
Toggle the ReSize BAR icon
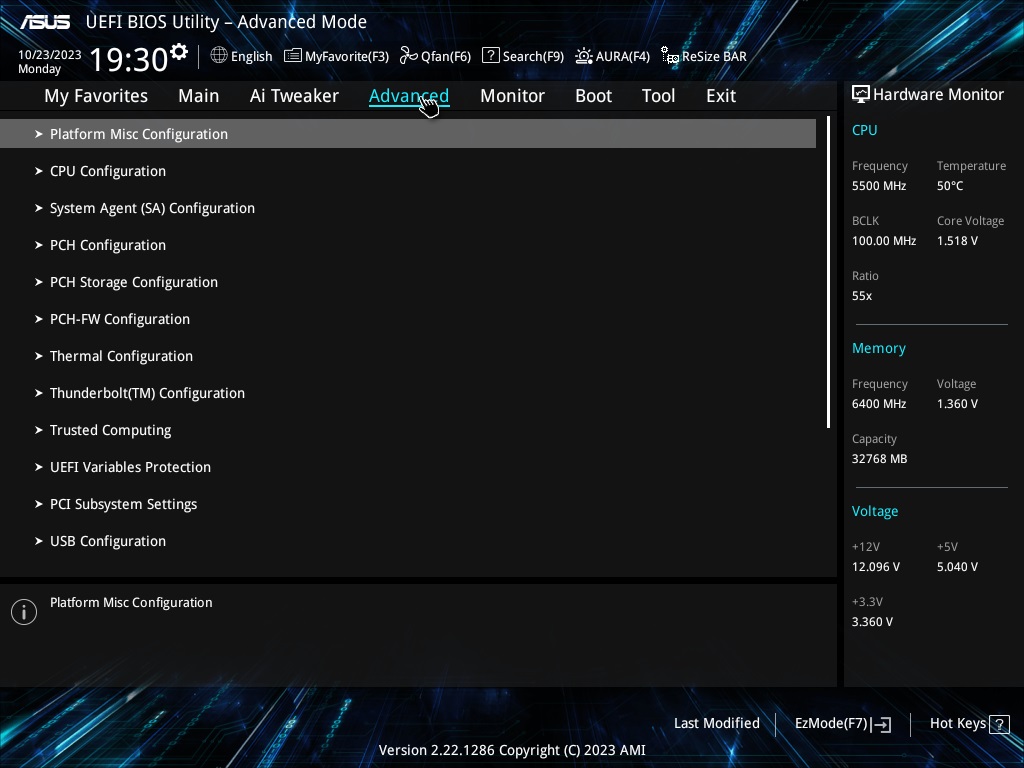(x=670, y=56)
